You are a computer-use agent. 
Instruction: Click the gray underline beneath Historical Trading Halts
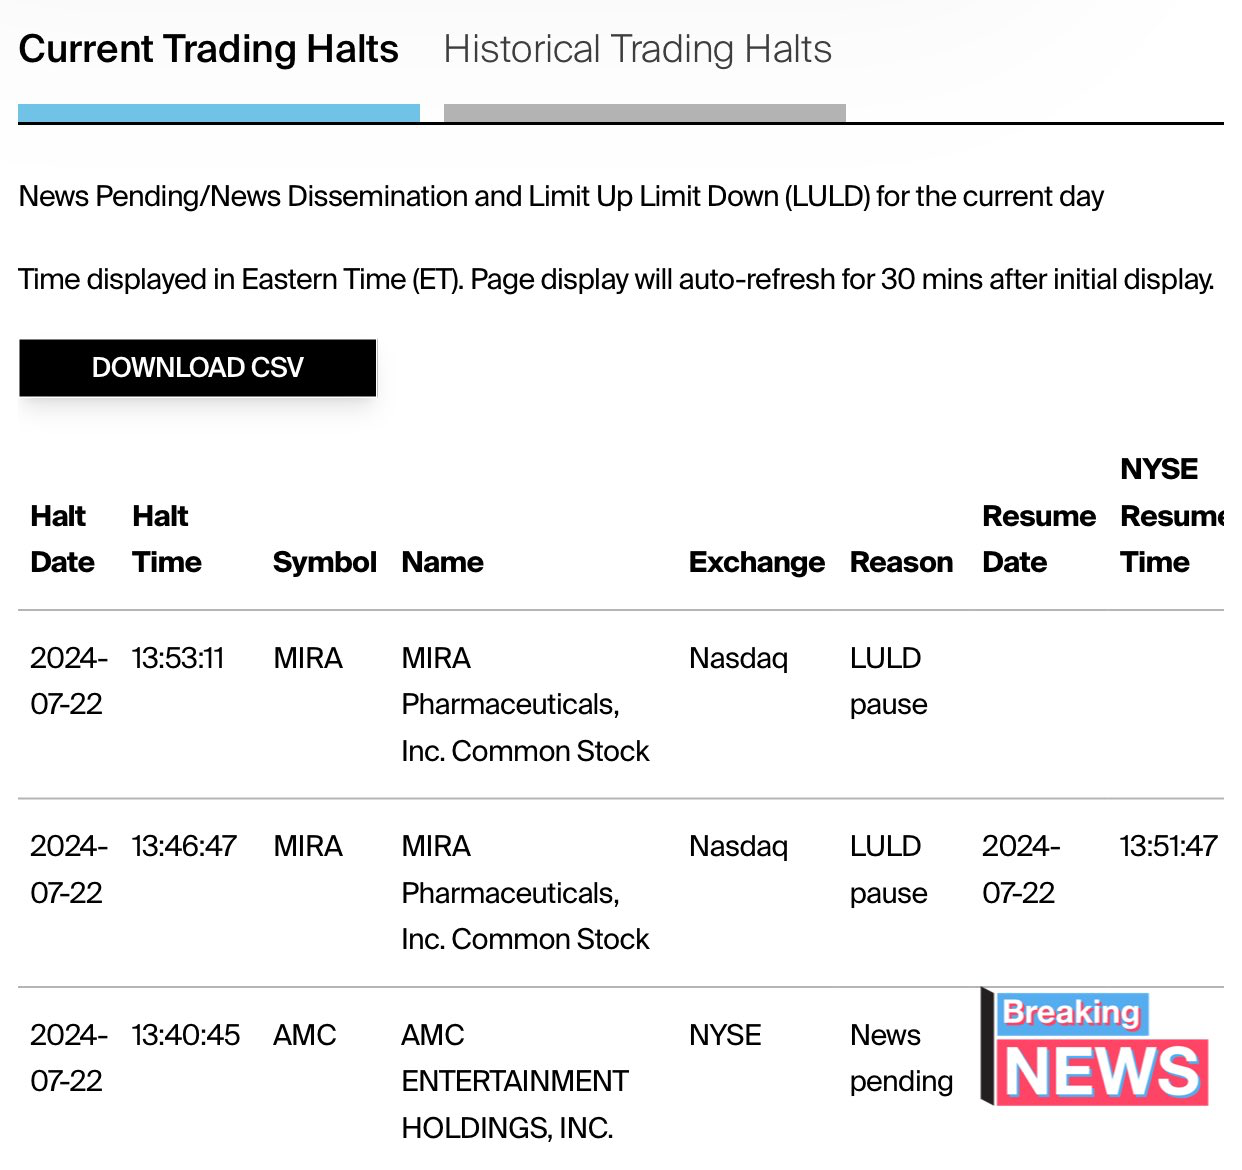click(x=645, y=113)
